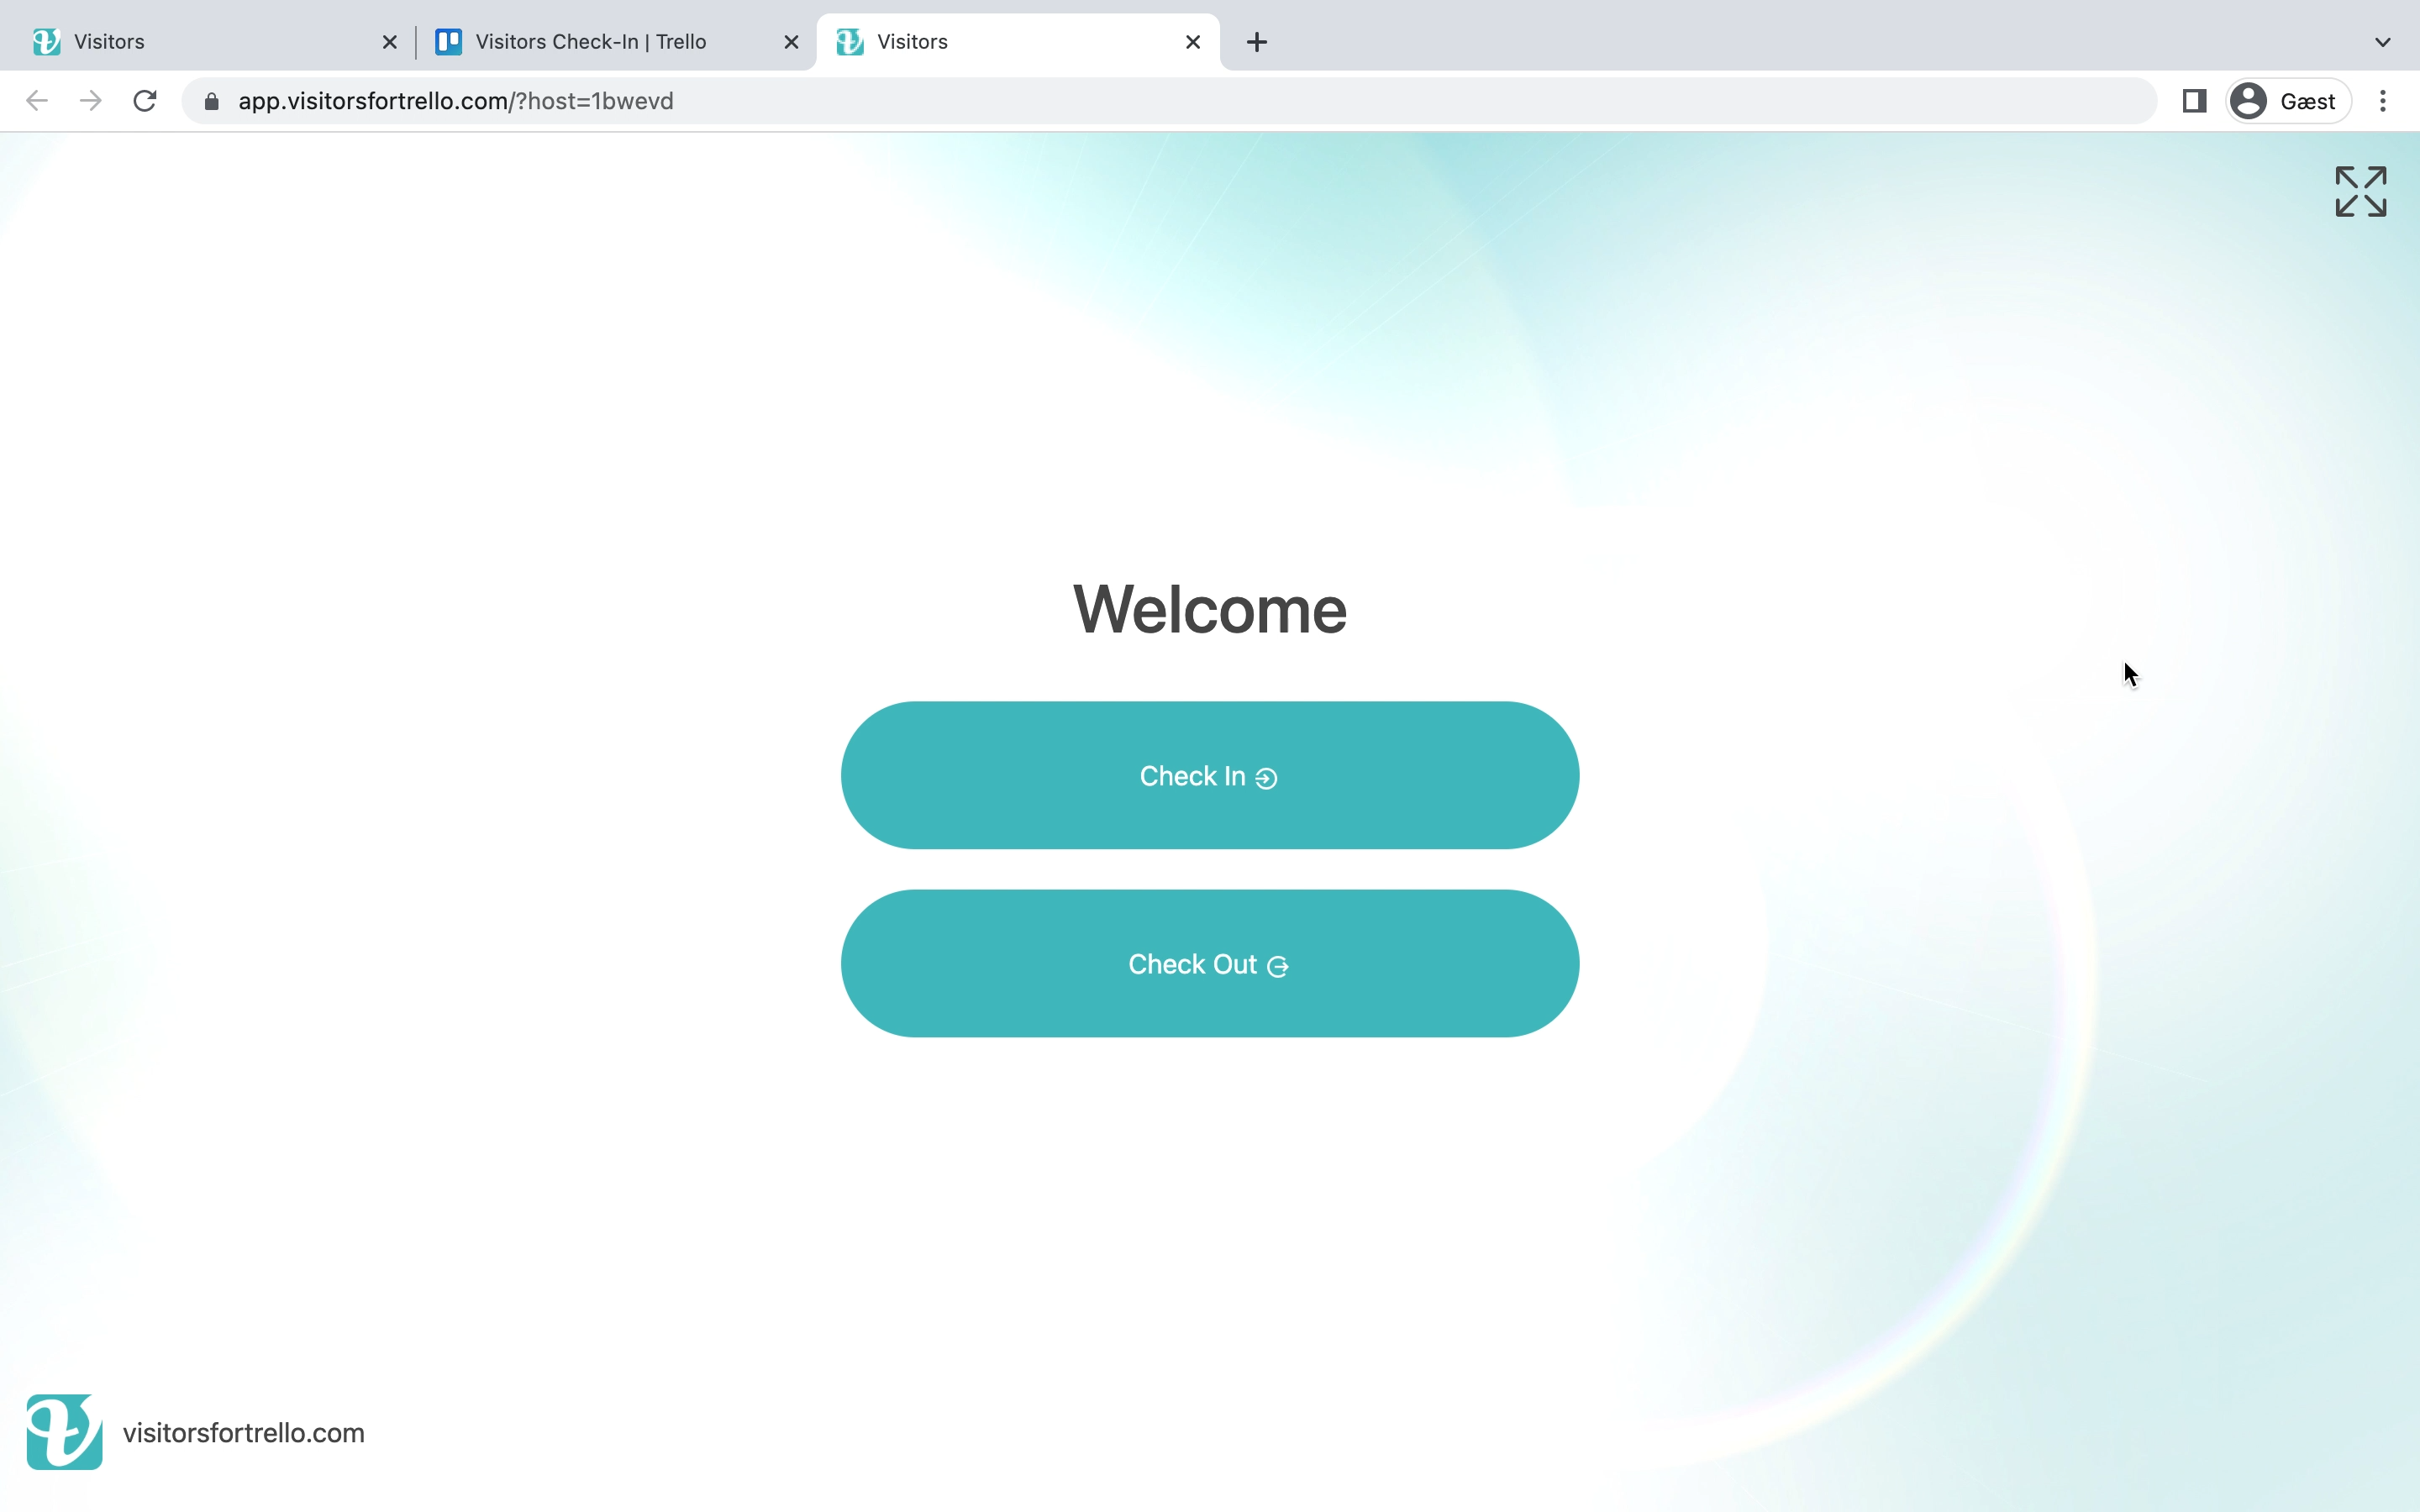Click the Check In button

(x=1210, y=775)
